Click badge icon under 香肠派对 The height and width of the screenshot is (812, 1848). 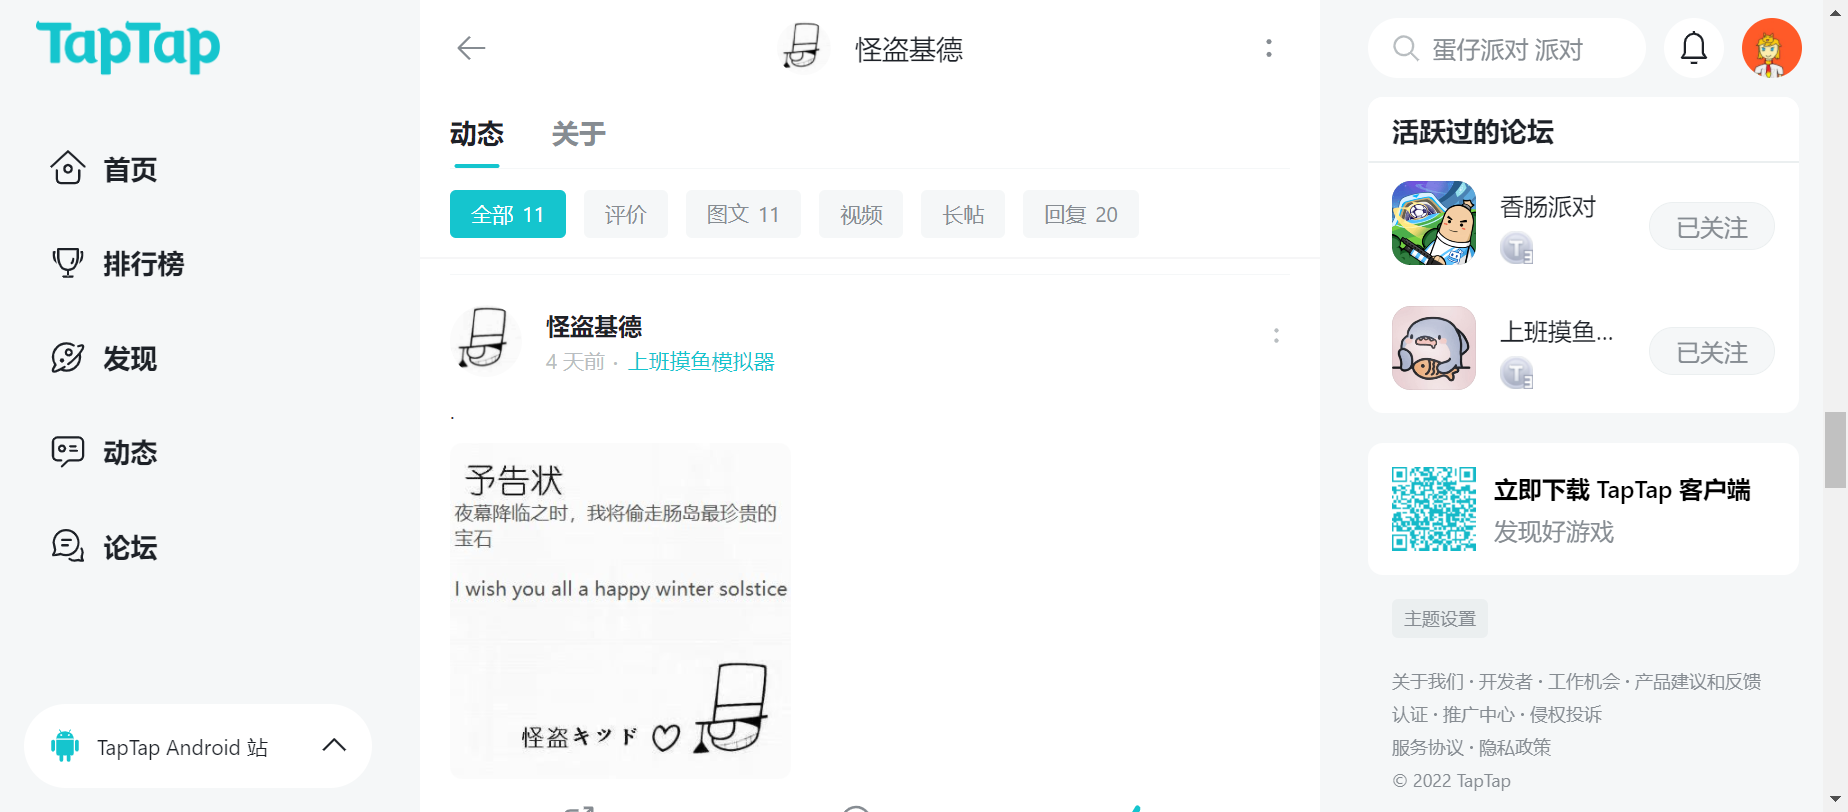pyautogui.click(x=1517, y=248)
